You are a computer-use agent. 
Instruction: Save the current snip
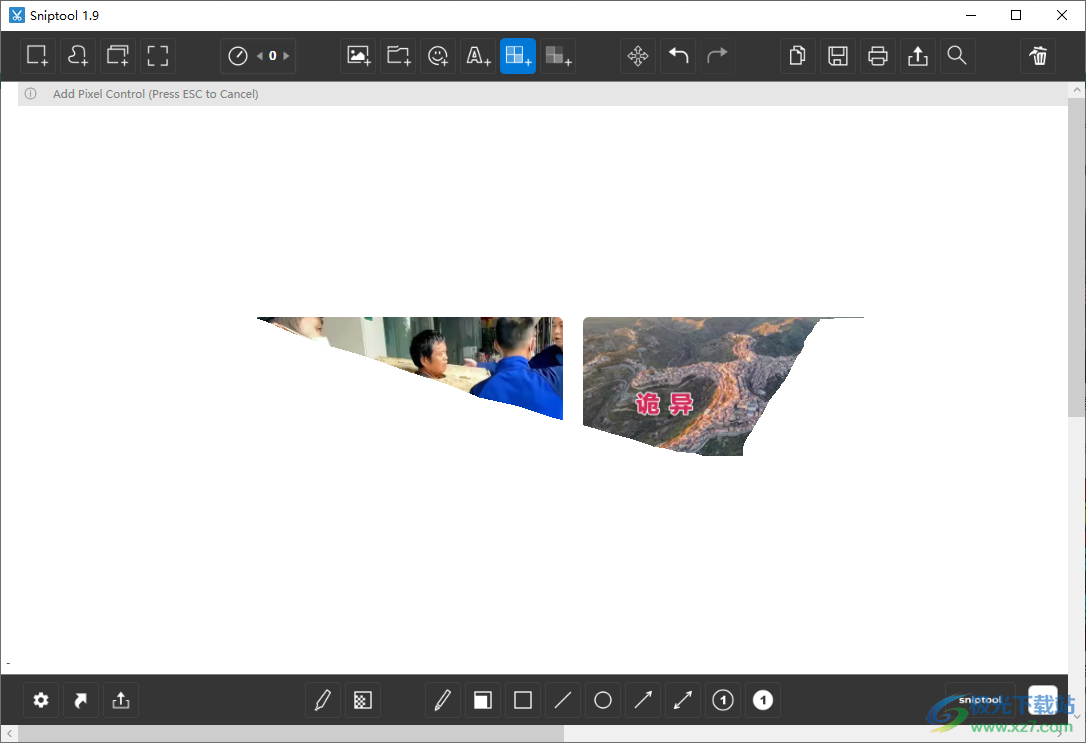pyautogui.click(x=838, y=55)
